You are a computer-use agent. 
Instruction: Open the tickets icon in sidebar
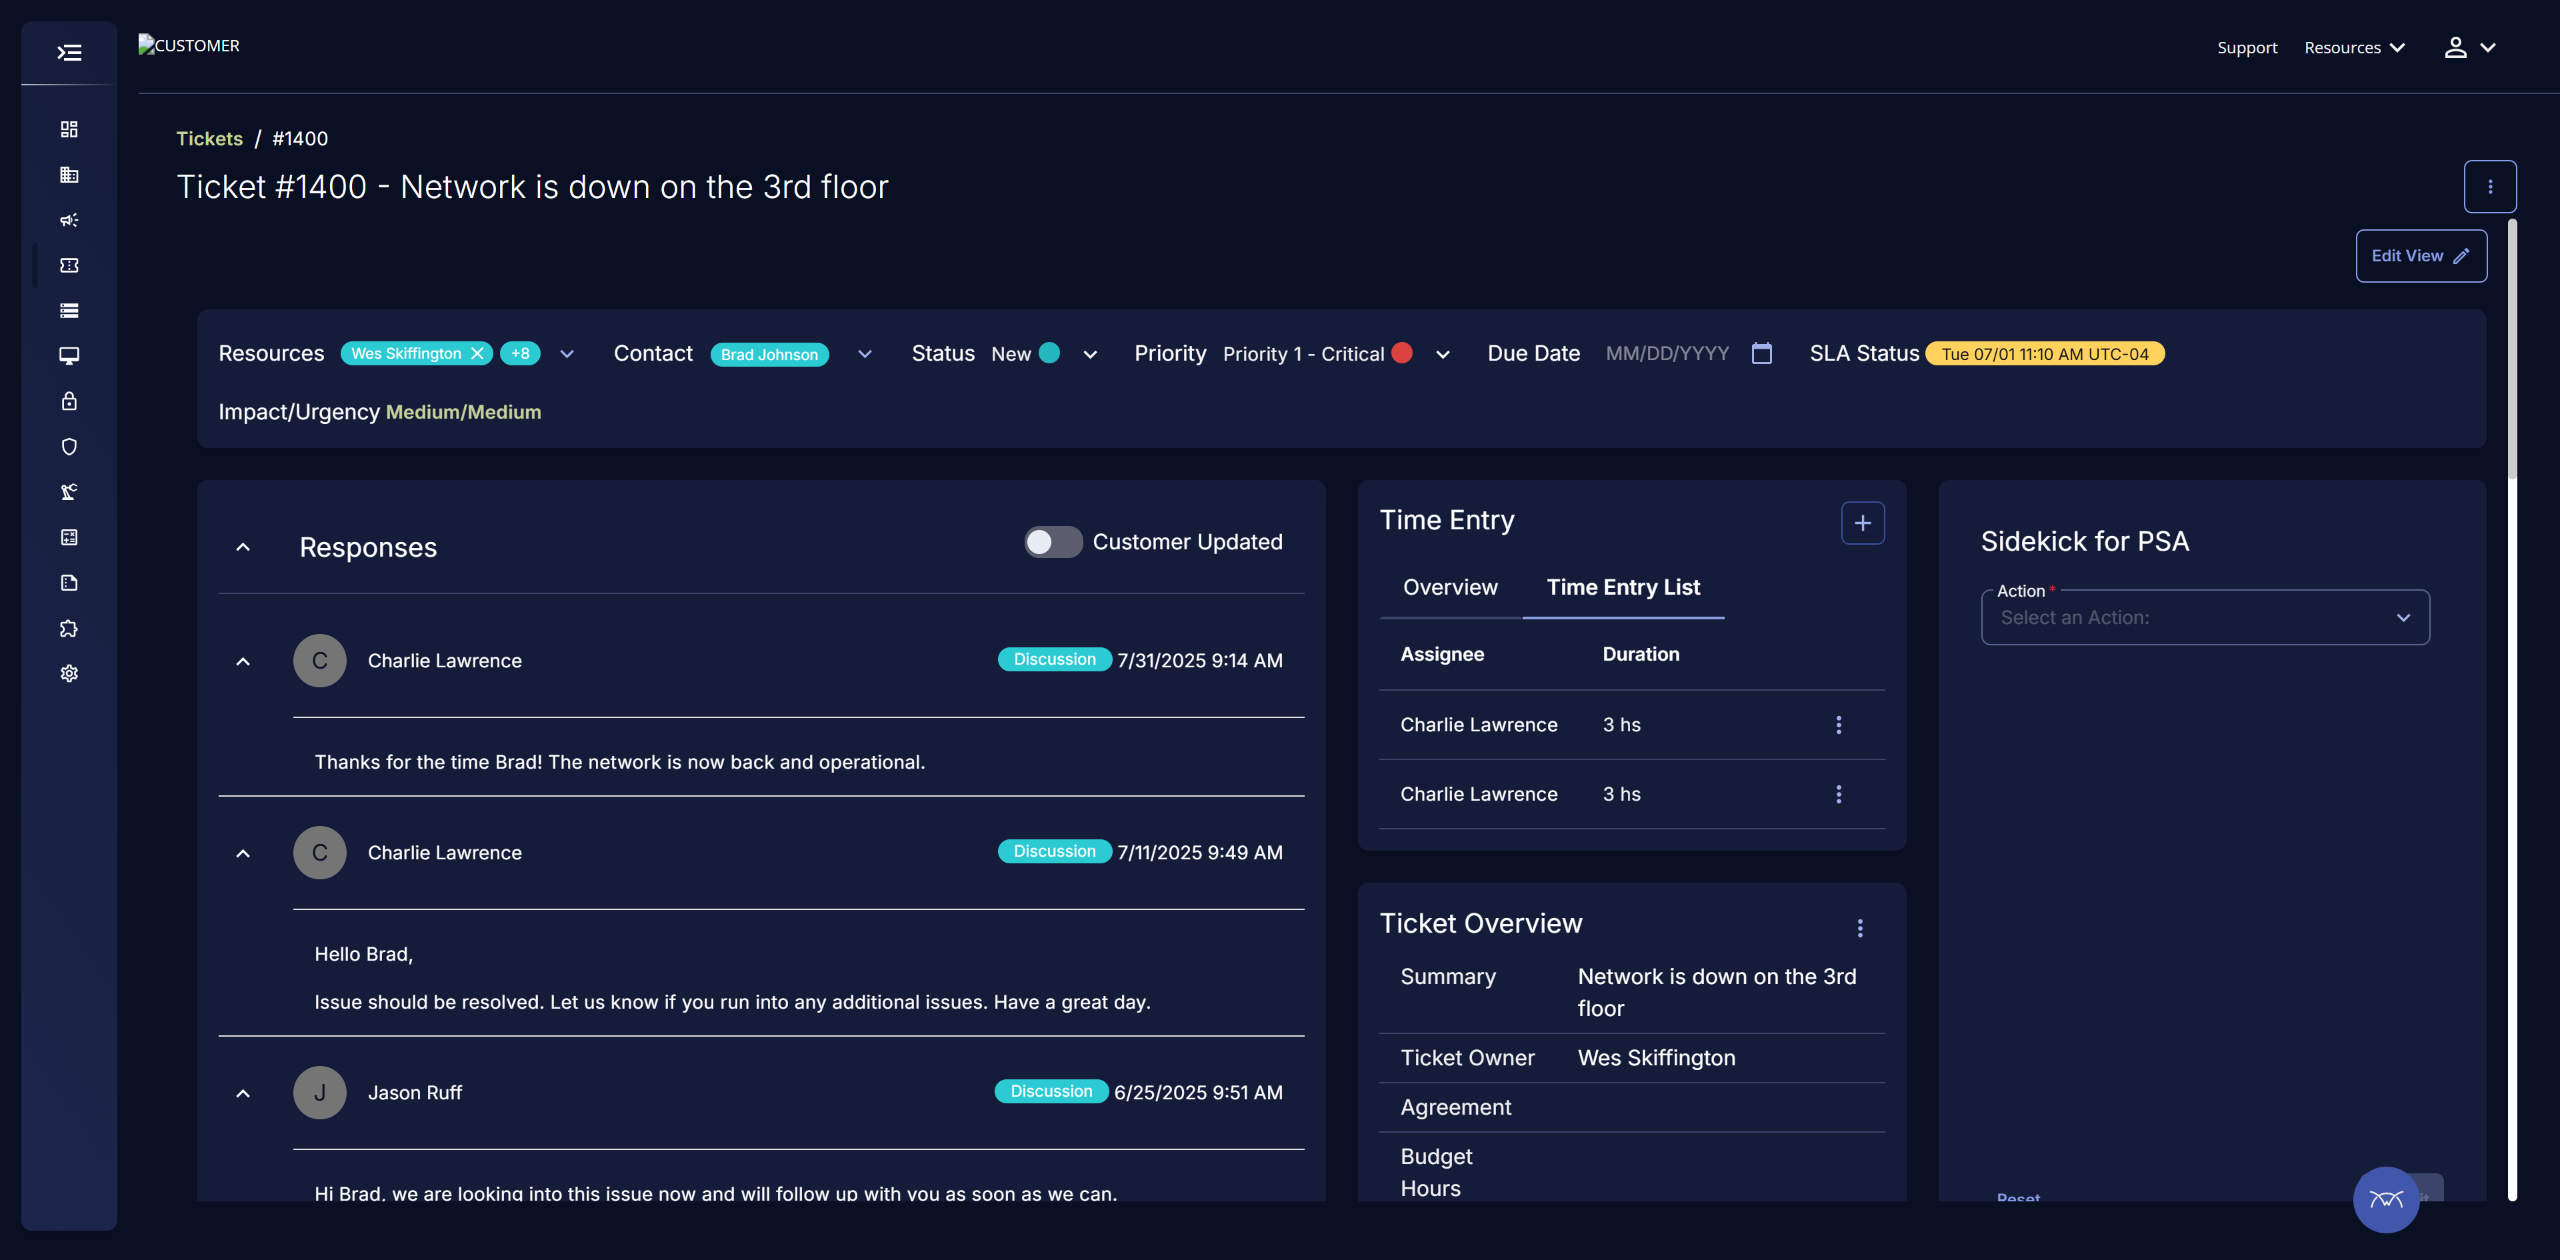[x=69, y=265]
